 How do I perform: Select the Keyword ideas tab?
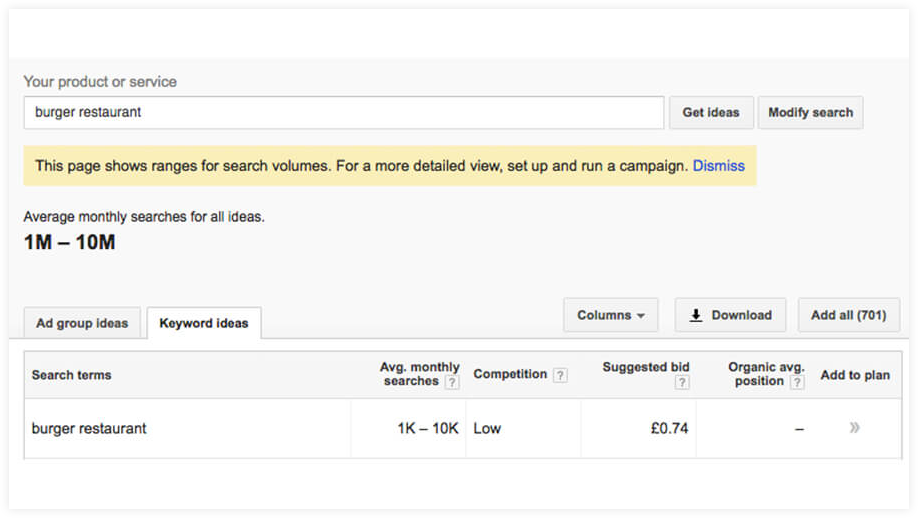point(204,323)
